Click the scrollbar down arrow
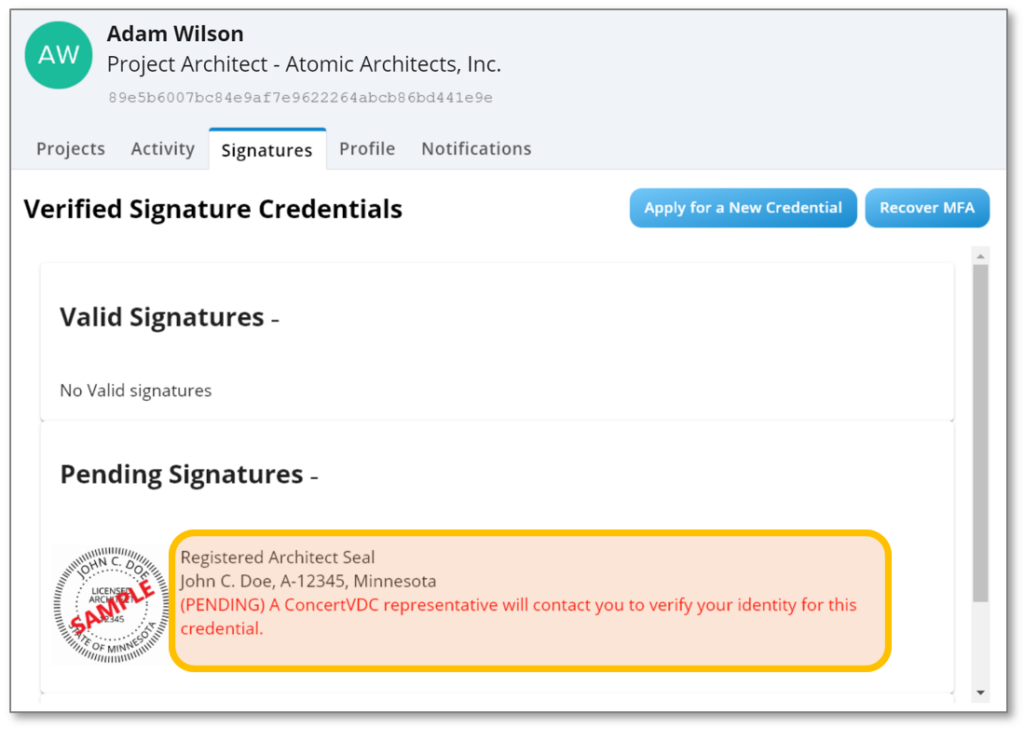This screenshot has width=1024, height=729. pos(981,692)
